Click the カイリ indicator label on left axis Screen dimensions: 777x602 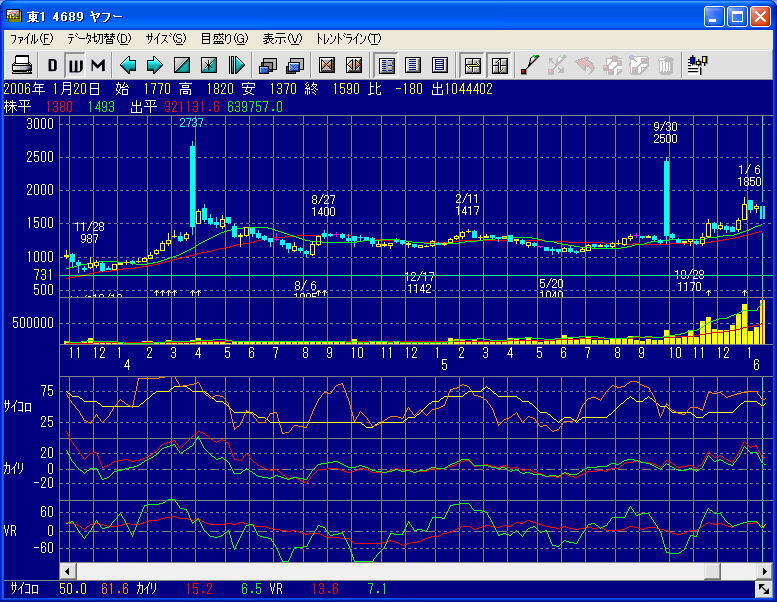point(13,468)
